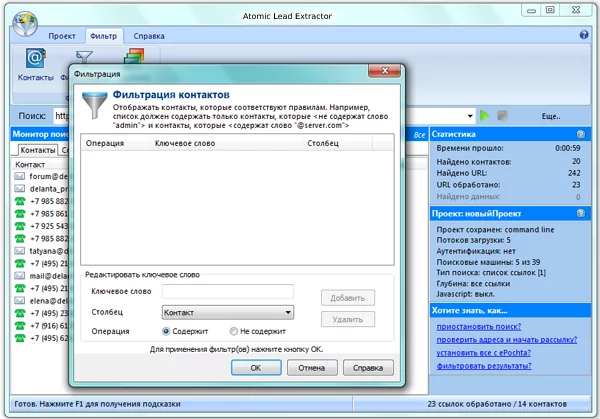
Task: Click the Поисковые машины: 5 из 39 line
Action: [x=488, y=262]
